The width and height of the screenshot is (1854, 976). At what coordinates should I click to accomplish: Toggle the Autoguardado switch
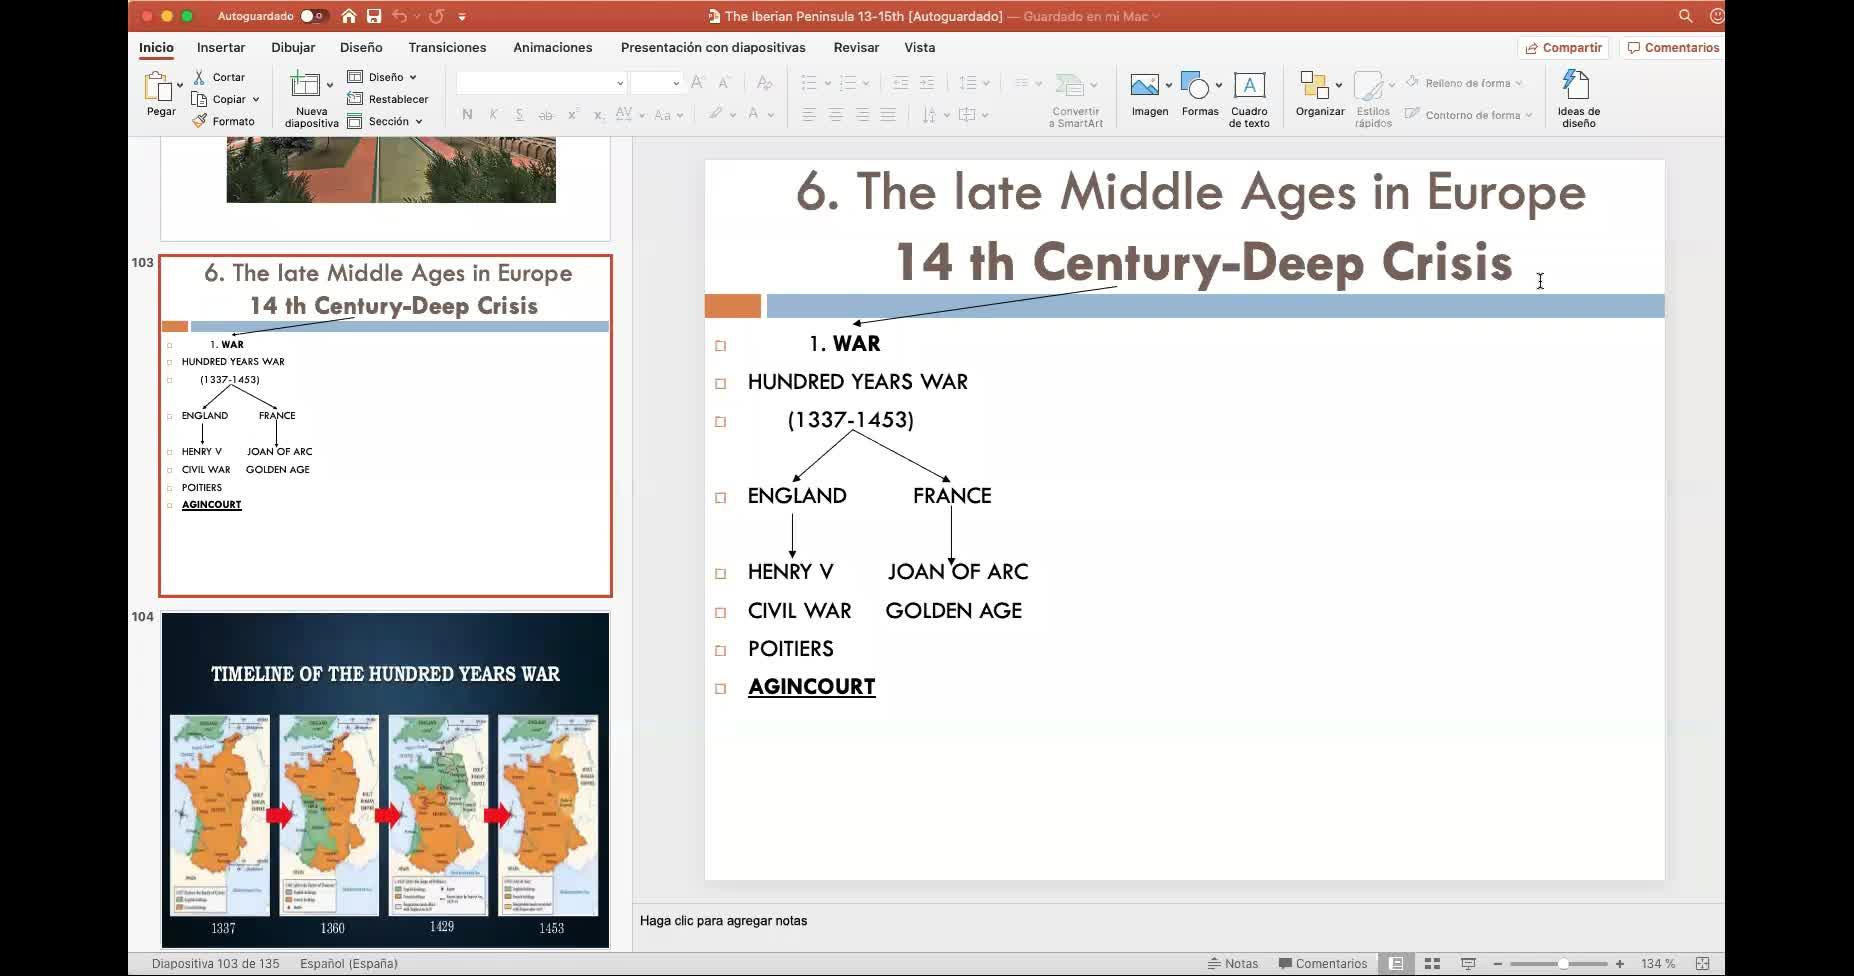[312, 16]
